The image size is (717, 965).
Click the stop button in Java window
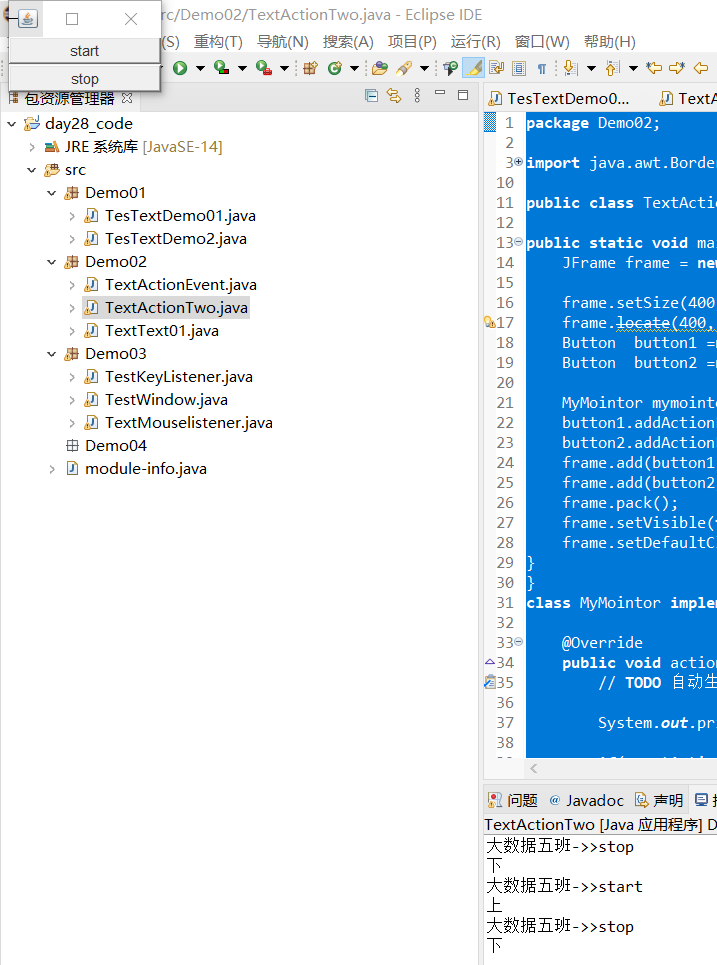pyautogui.click(x=84, y=79)
